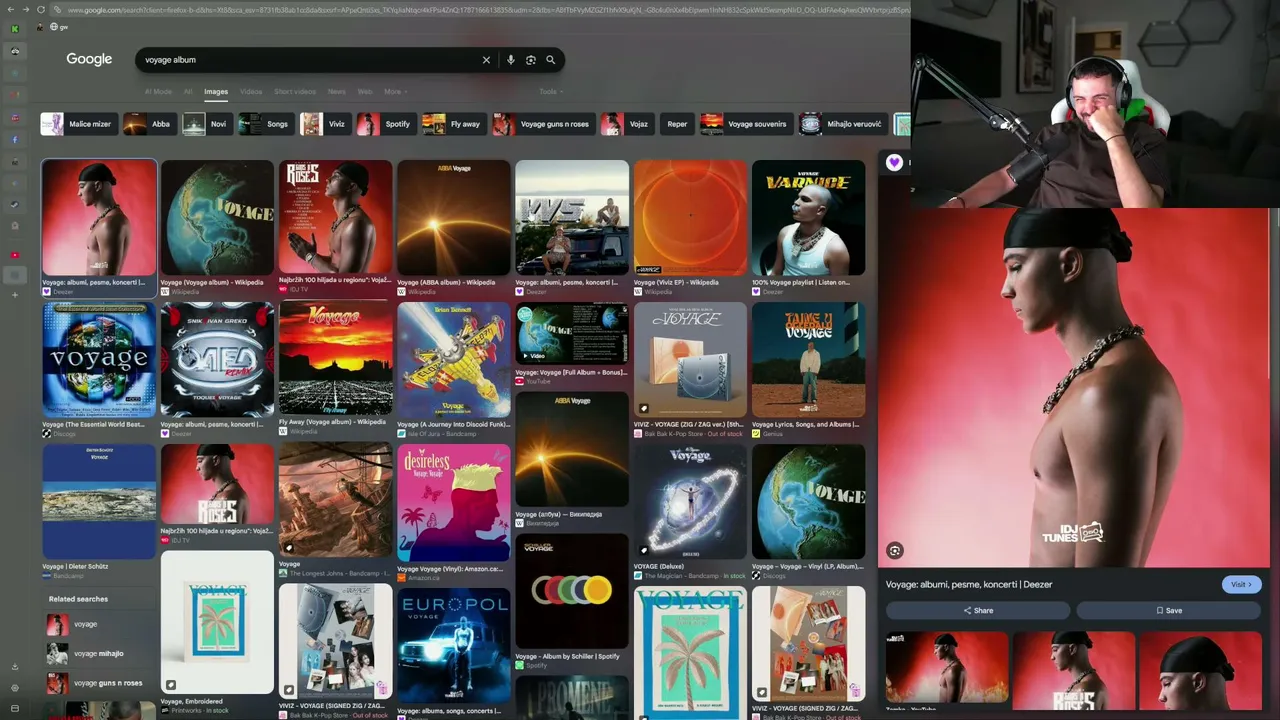
Task: Open the Facebook icon in browser sidebar
Action: click(14, 140)
